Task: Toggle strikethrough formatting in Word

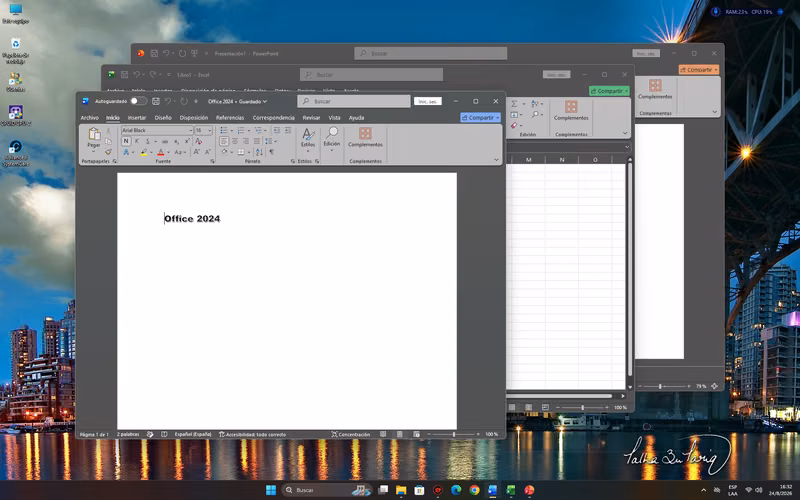Action: click(x=165, y=141)
